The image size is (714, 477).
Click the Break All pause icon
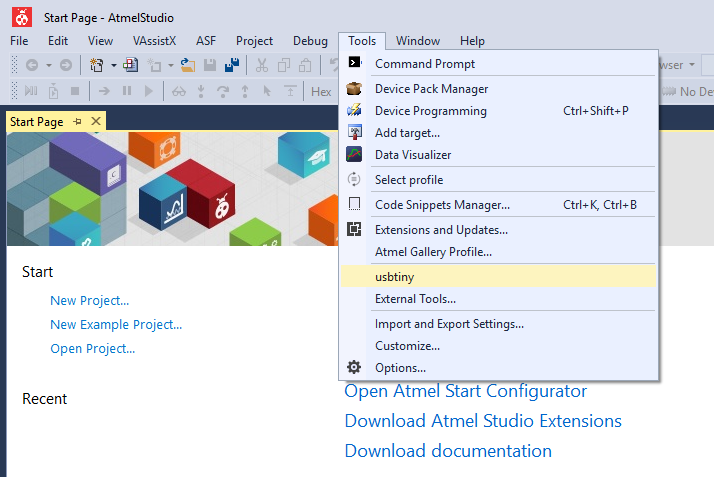pos(127,91)
